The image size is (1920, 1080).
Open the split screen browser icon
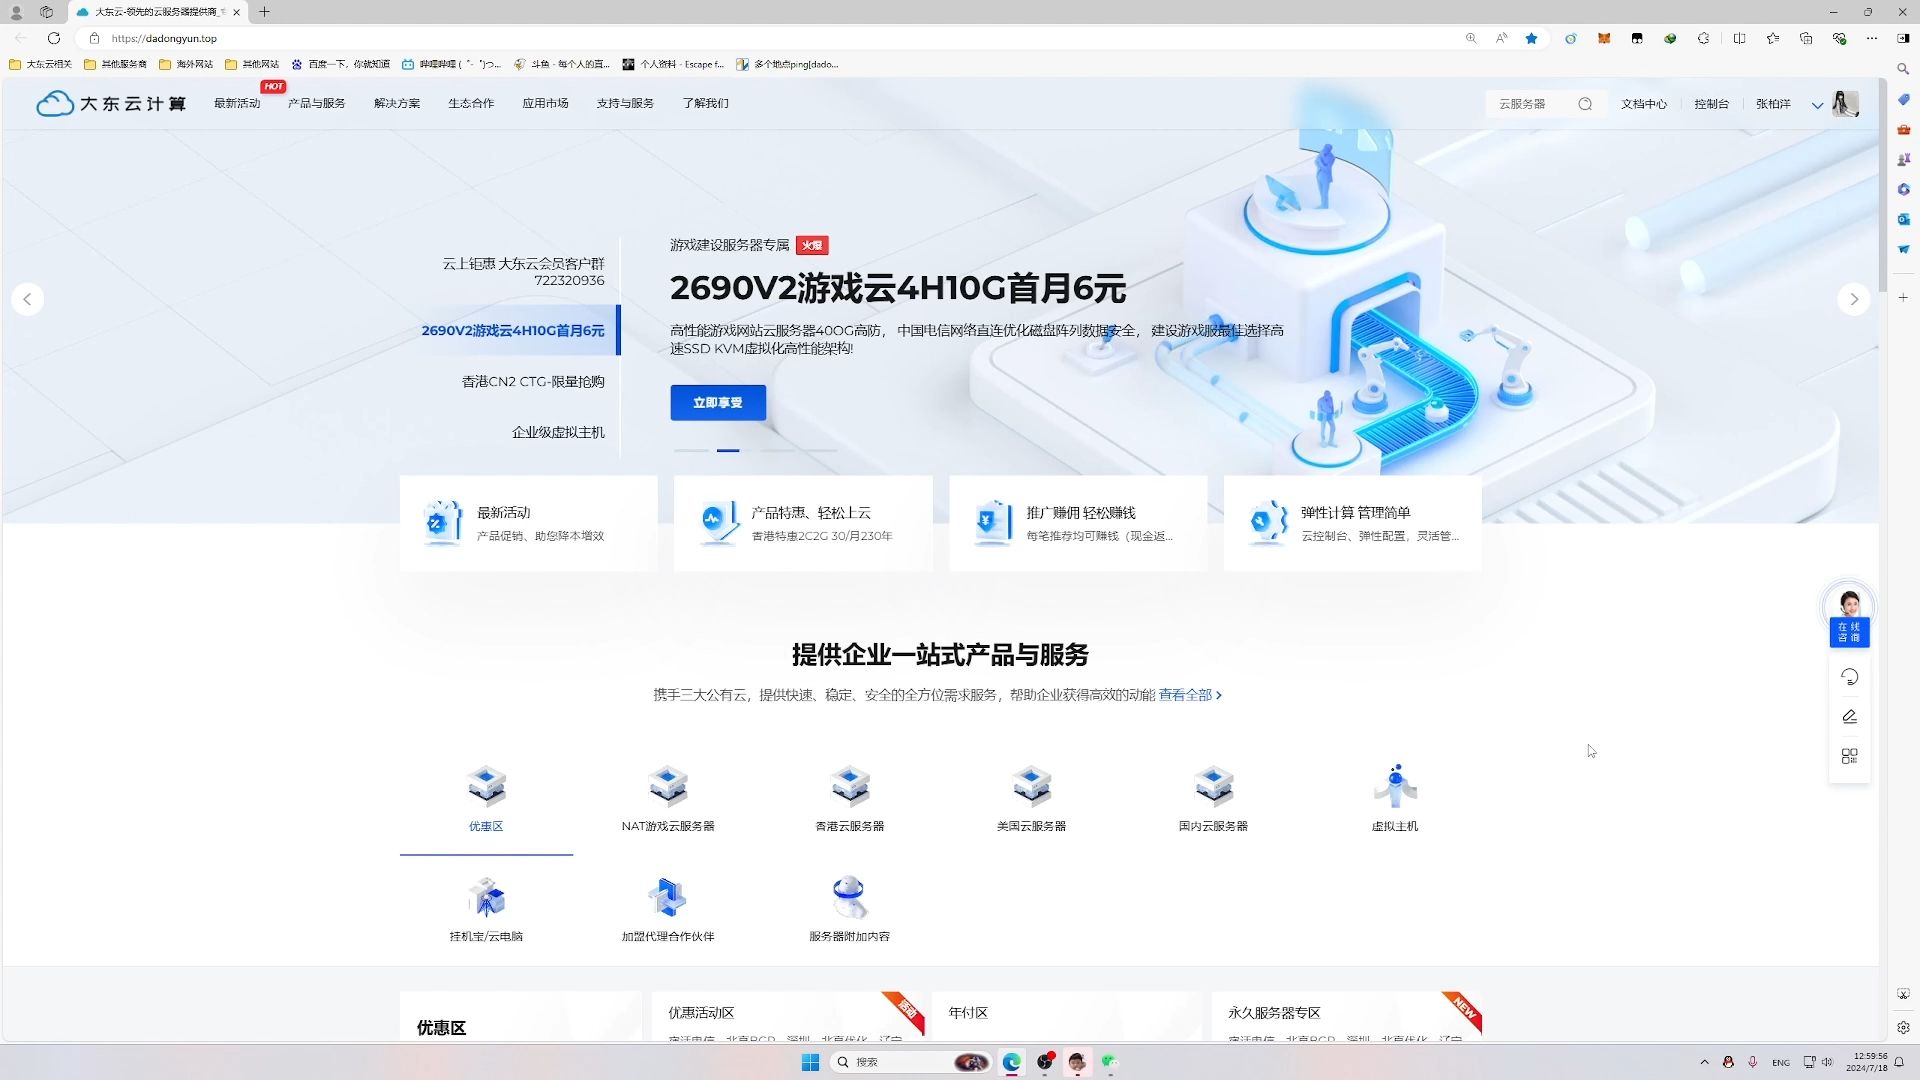1739,38
